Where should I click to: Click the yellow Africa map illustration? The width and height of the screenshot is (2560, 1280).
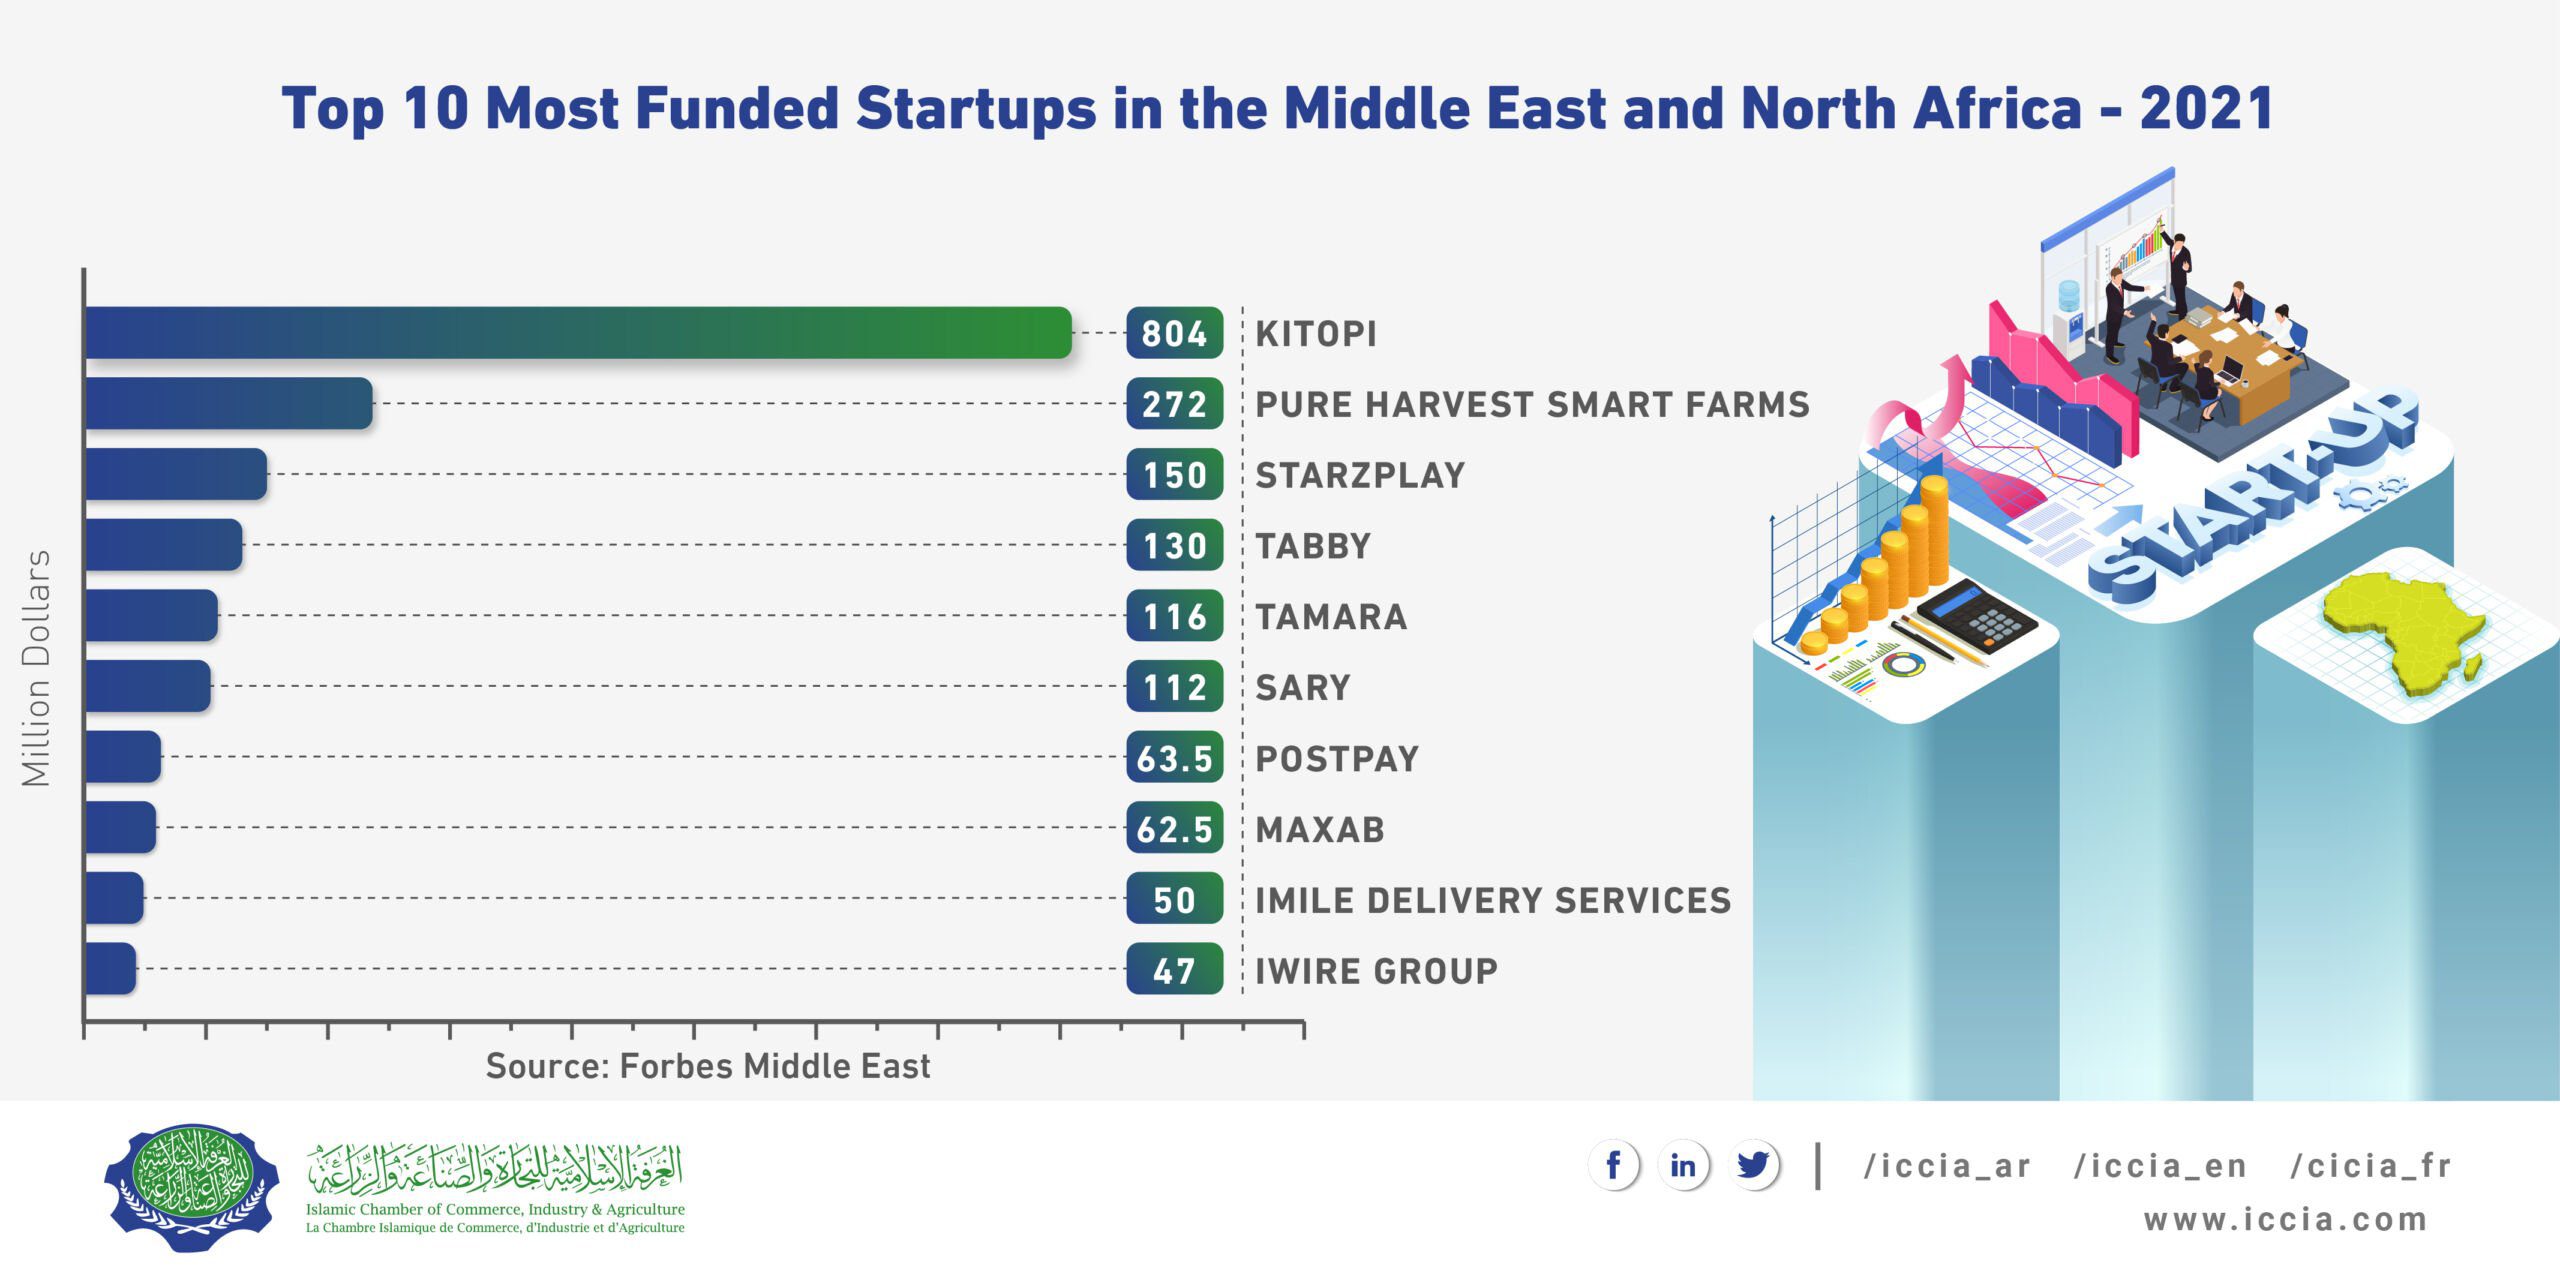click(2405, 630)
